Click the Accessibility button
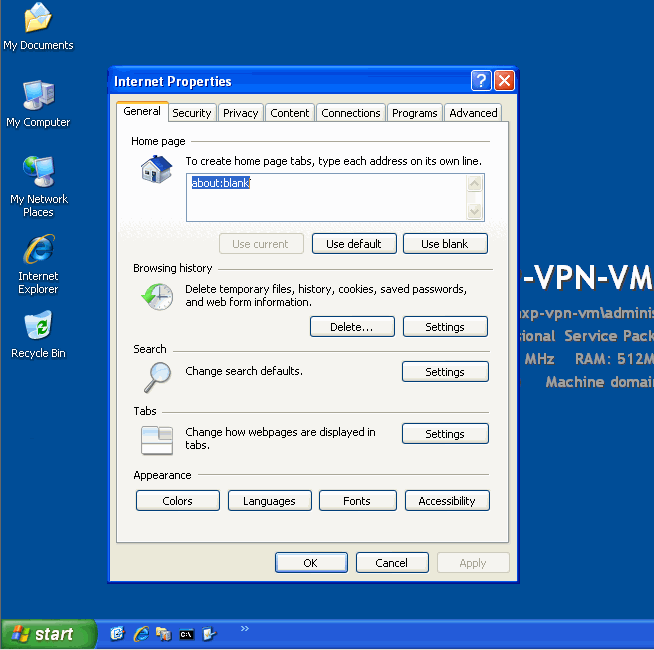The width and height of the screenshot is (654, 650). 447,501
